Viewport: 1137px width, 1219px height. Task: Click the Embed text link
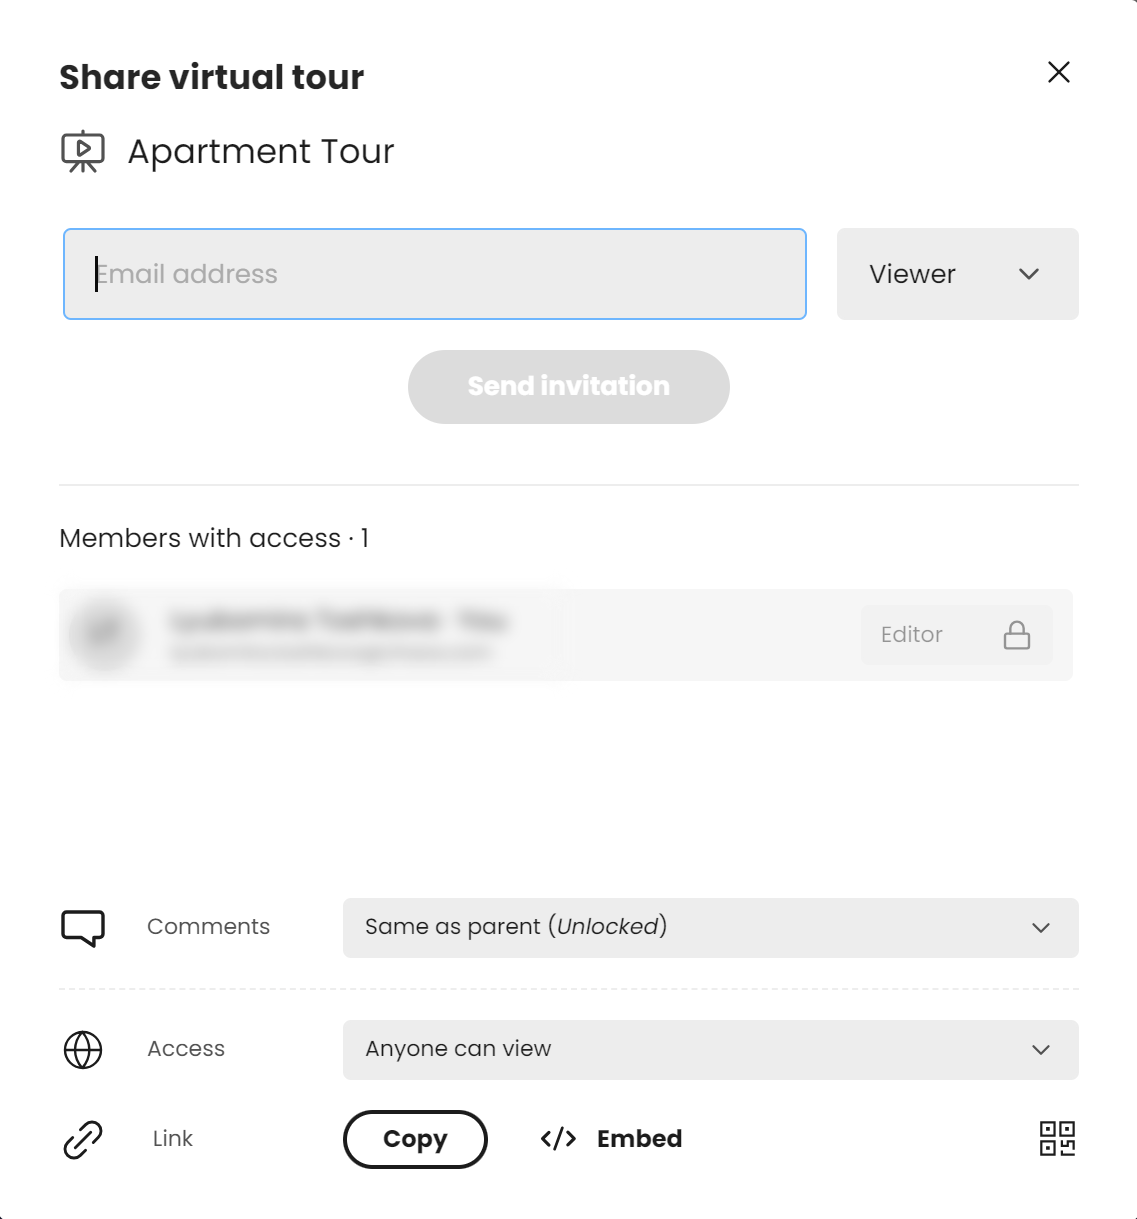(x=640, y=1139)
